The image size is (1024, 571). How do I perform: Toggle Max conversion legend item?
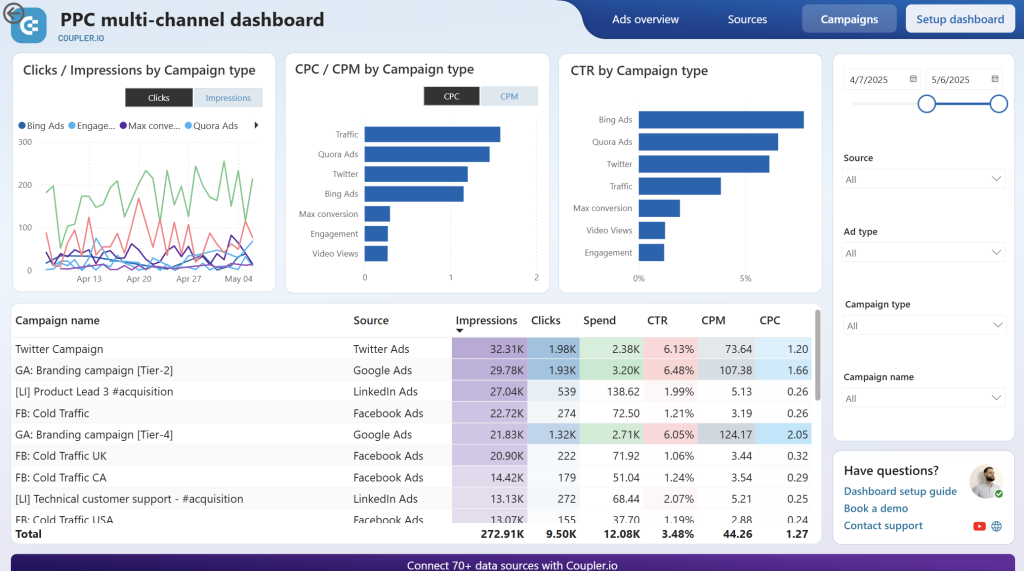pos(150,125)
